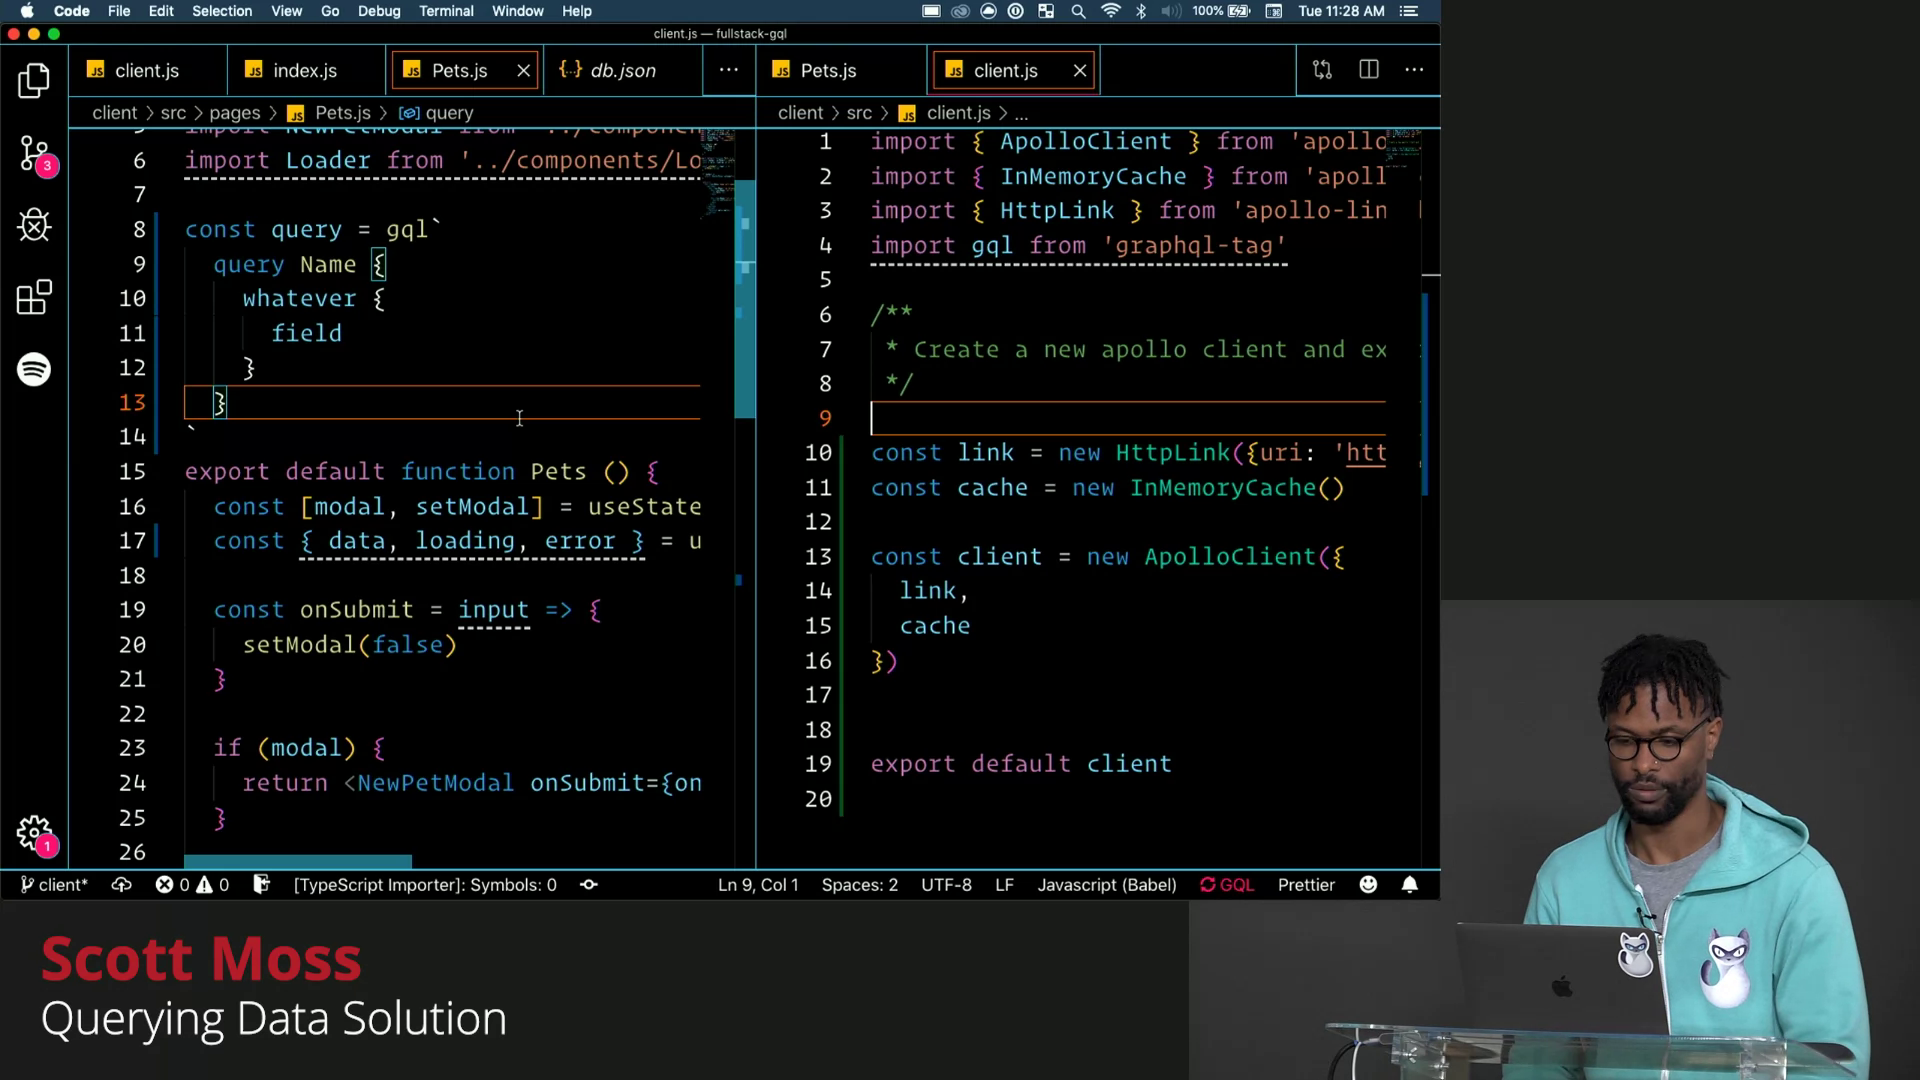Switch to the client.js tab on right pane
Image resolution: width=1920 pixels, height=1080 pixels.
coord(1006,70)
